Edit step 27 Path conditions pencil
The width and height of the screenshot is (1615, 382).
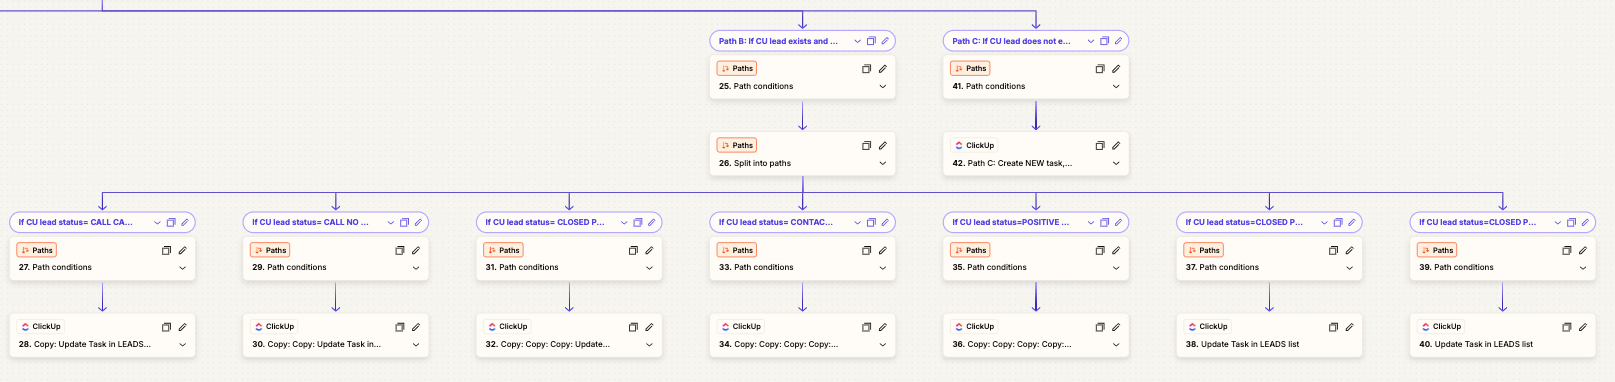tap(183, 251)
